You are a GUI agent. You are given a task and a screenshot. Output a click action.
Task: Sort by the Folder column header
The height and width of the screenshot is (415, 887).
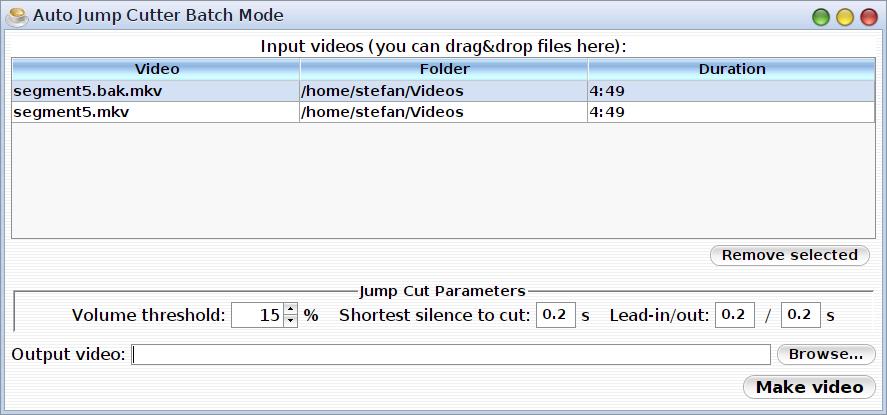444,69
